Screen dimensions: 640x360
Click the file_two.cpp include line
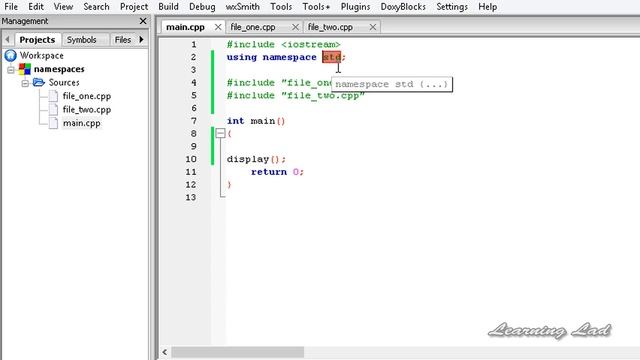295,96
